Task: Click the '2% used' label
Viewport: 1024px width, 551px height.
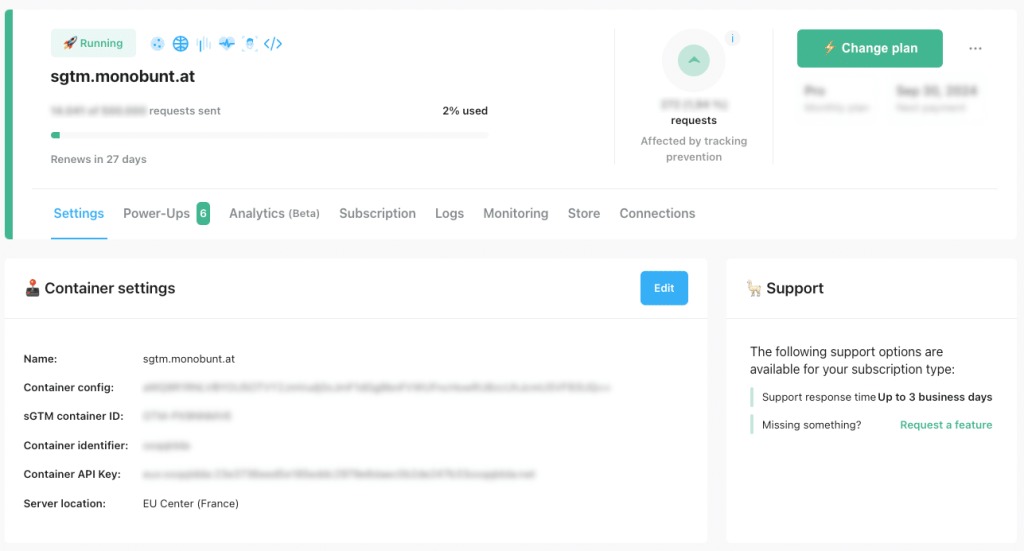Action: tap(465, 111)
